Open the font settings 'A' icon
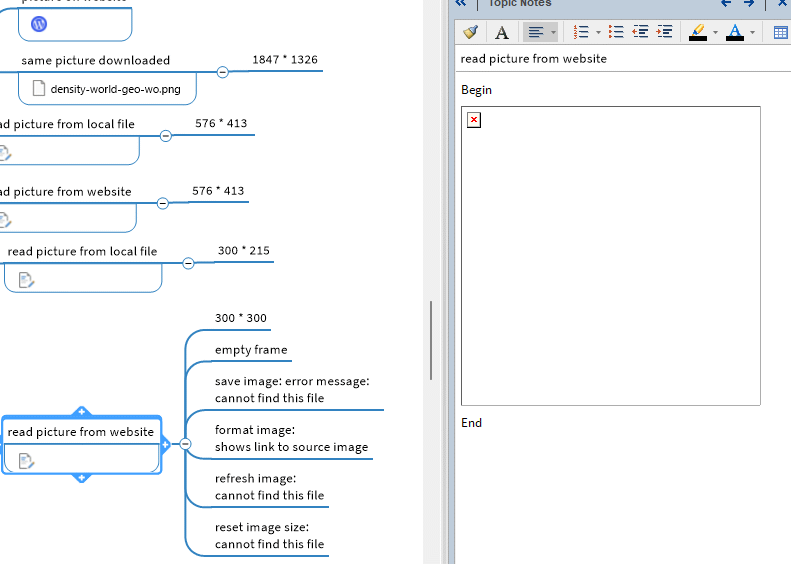This screenshot has height=564, width=791. 502,32
